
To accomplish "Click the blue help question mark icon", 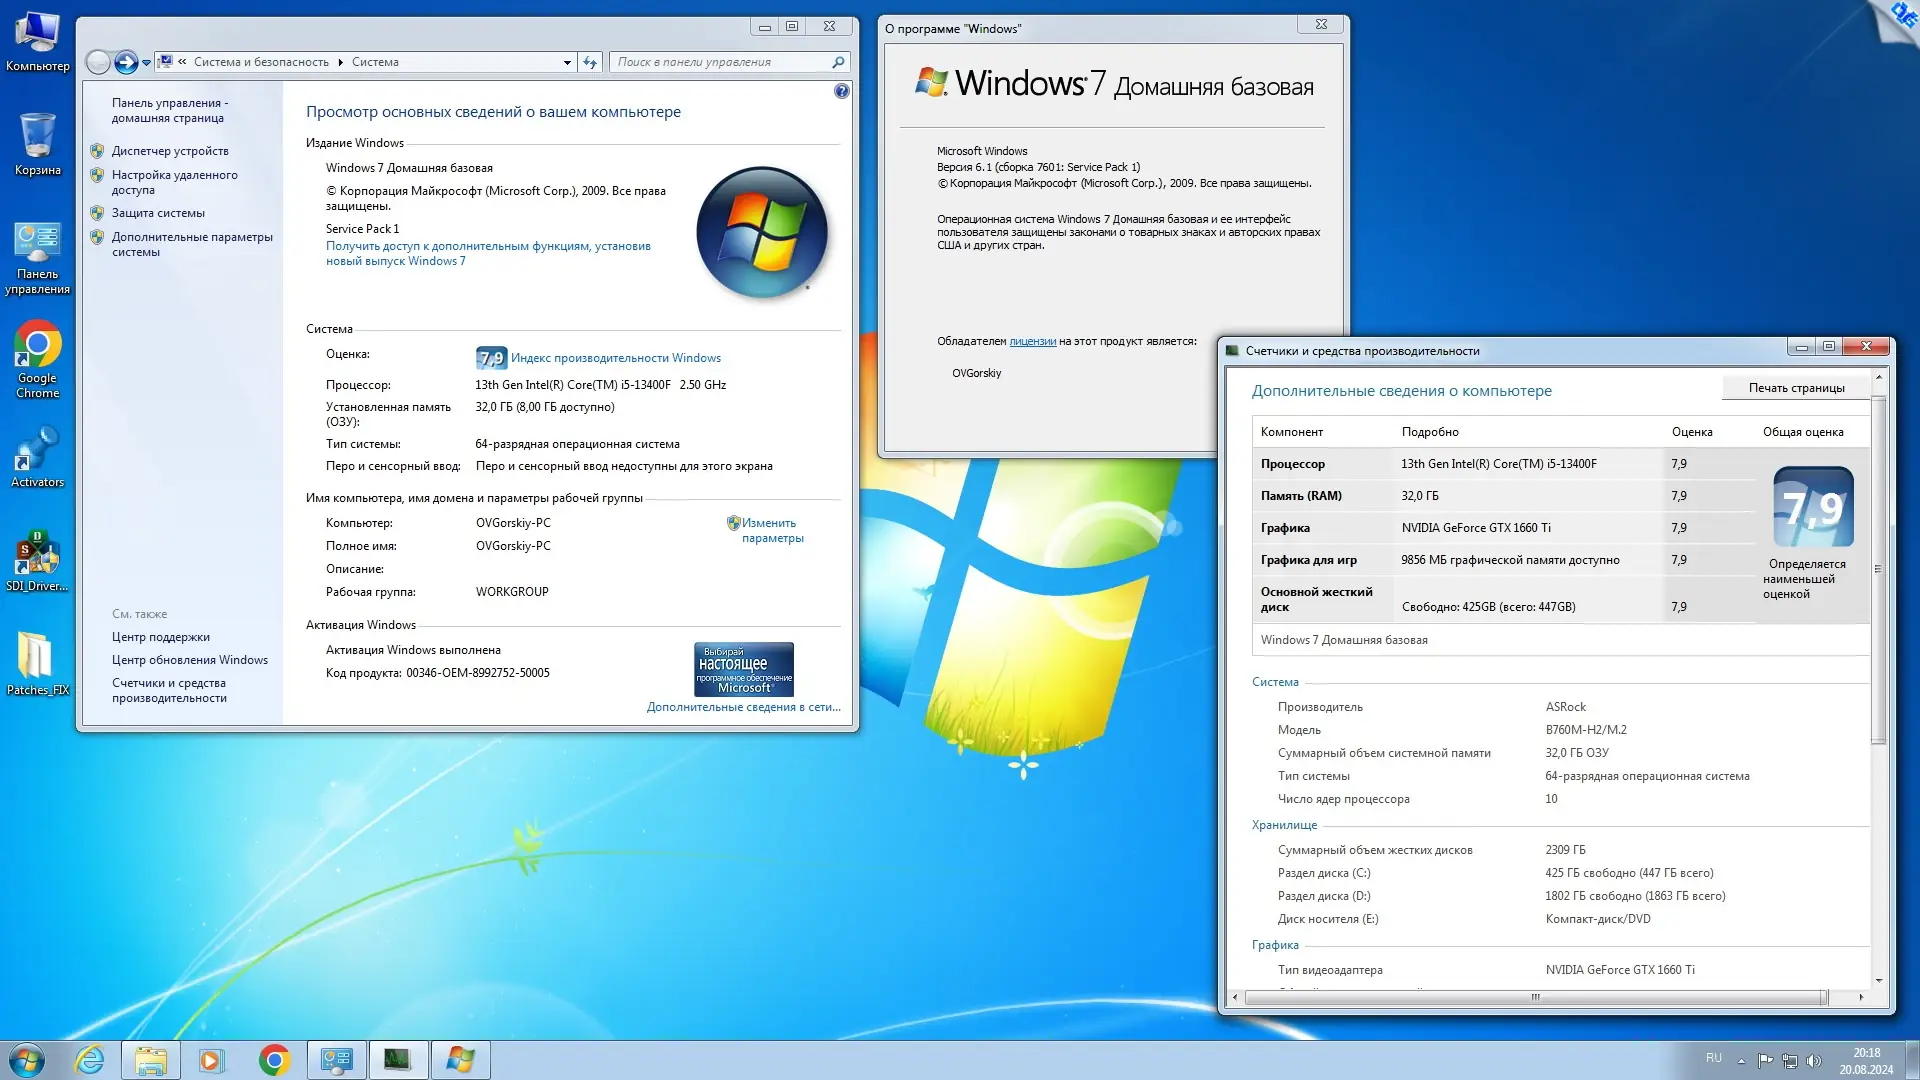I will tap(841, 91).
